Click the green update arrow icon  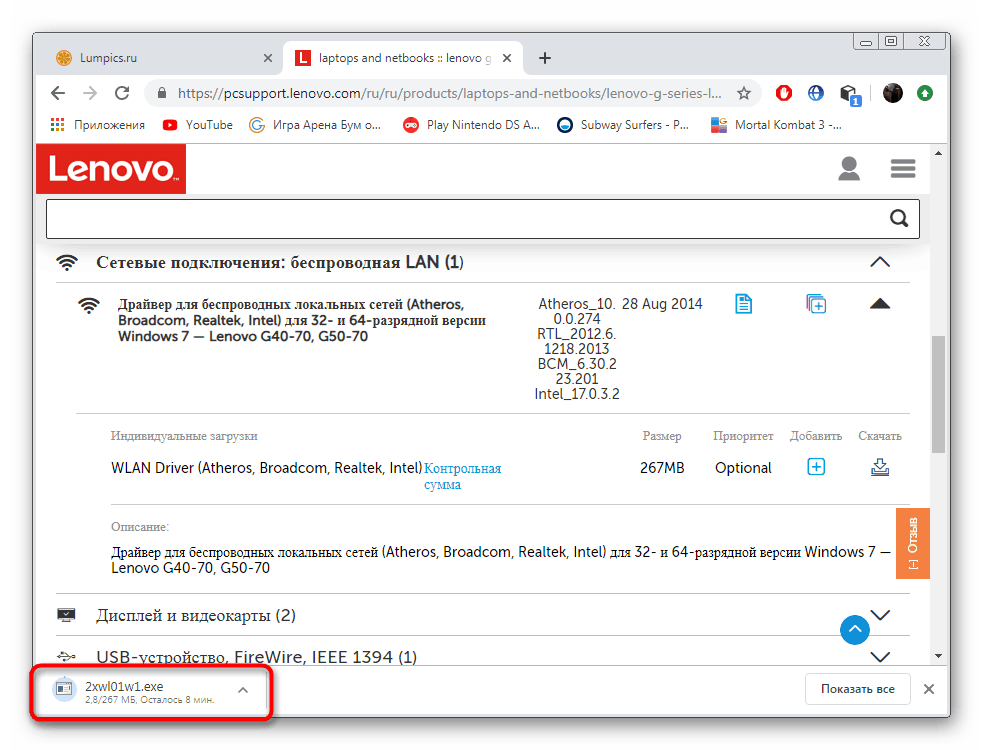[925, 93]
